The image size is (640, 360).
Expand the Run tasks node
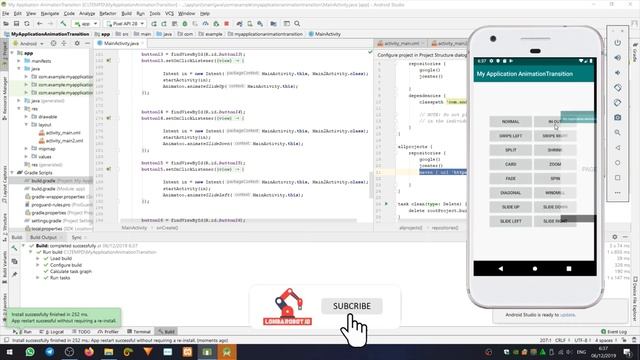pyautogui.click(x=38, y=278)
